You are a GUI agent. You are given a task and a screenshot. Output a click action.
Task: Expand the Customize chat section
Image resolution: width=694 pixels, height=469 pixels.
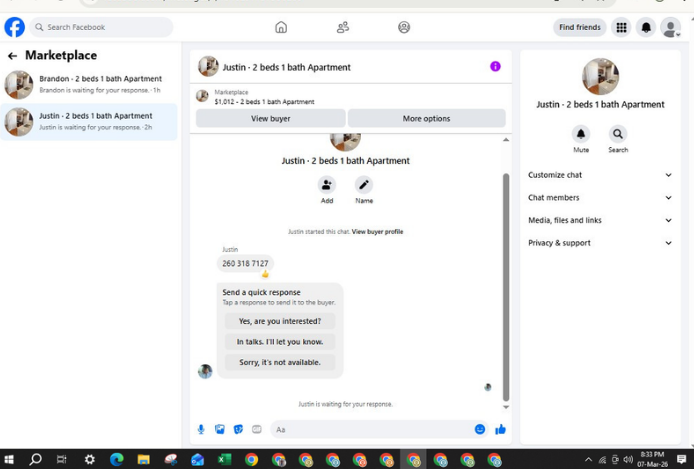600,175
